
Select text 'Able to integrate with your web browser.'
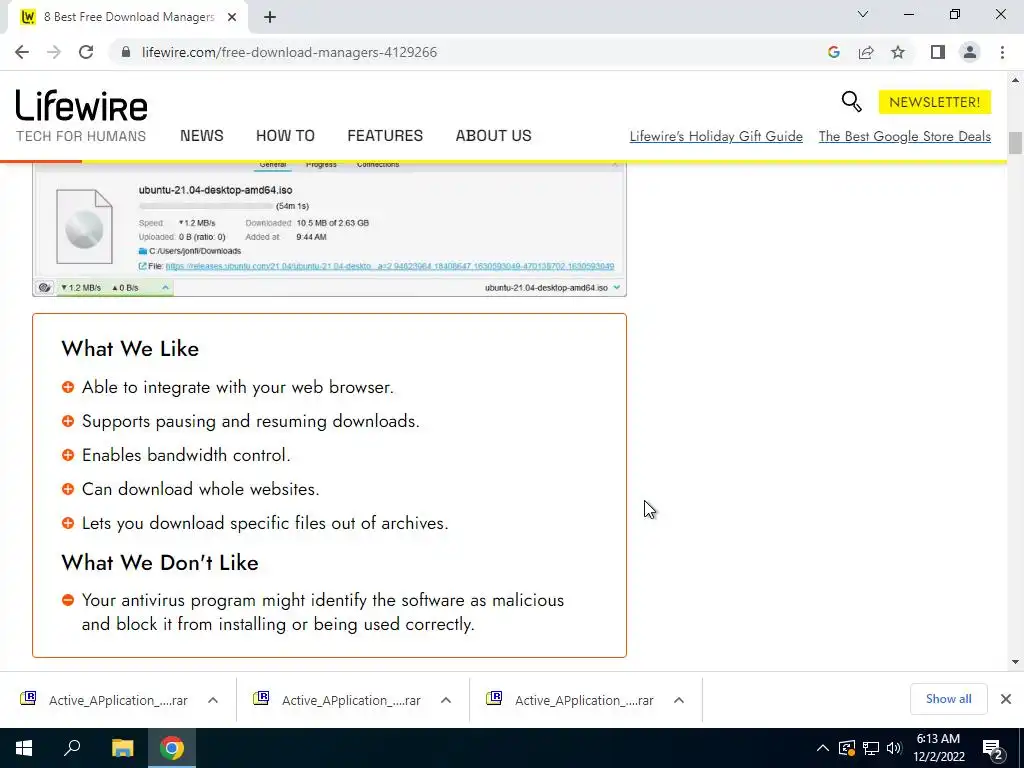pyautogui.click(x=238, y=387)
